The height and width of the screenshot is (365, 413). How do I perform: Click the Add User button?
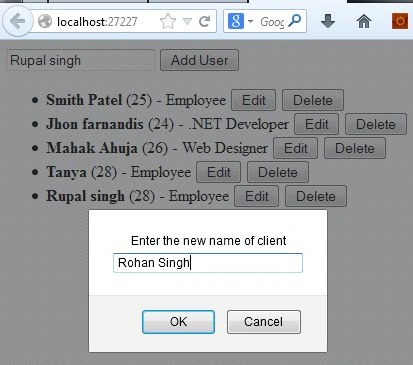coord(199,60)
